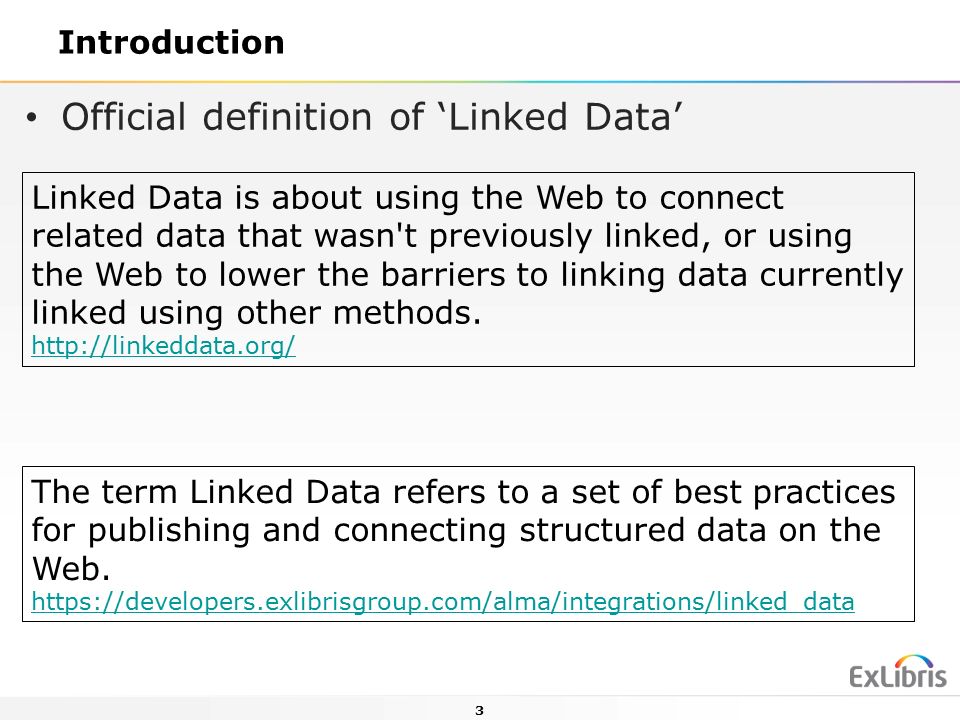Click the text 'related data that wasn't previously linked'
The width and height of the screenshot is (960, 720).
(x=366, y=236)
